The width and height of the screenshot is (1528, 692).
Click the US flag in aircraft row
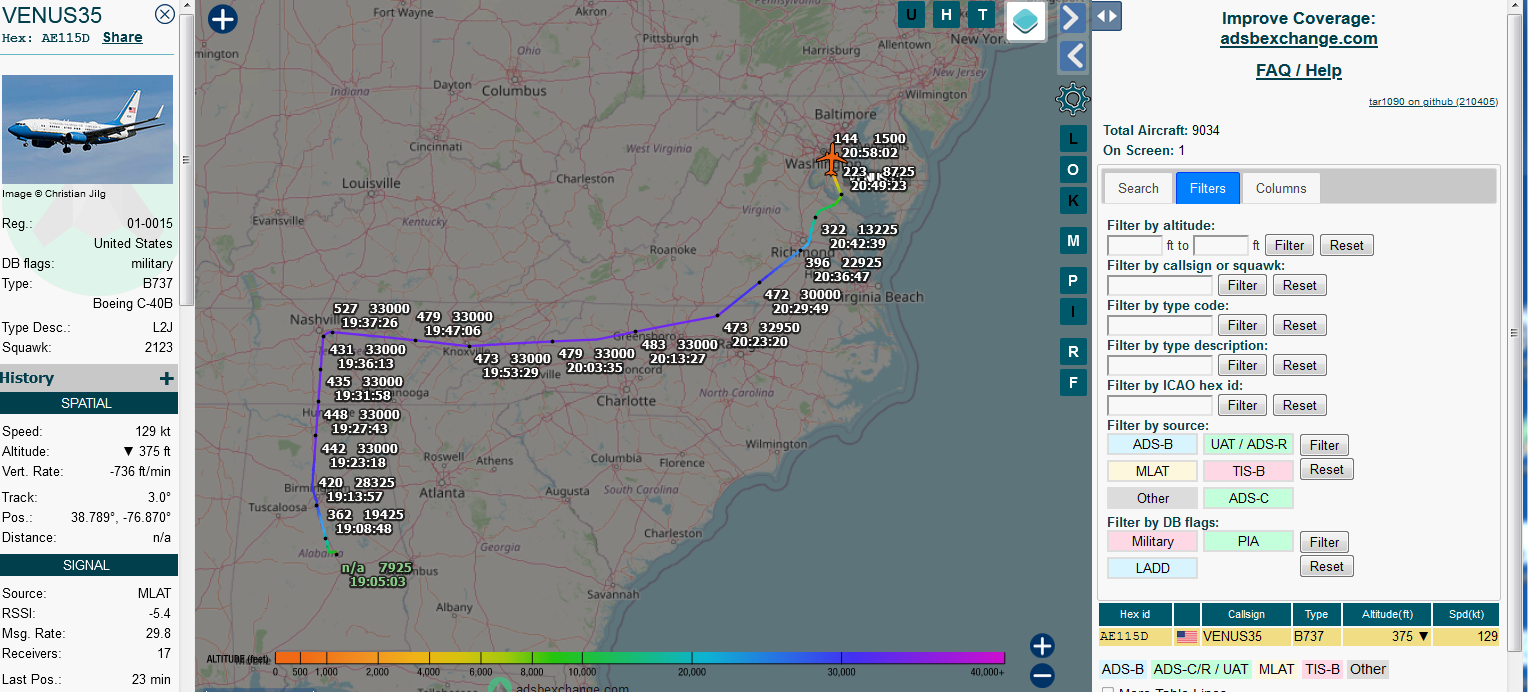pos(1187,636)
